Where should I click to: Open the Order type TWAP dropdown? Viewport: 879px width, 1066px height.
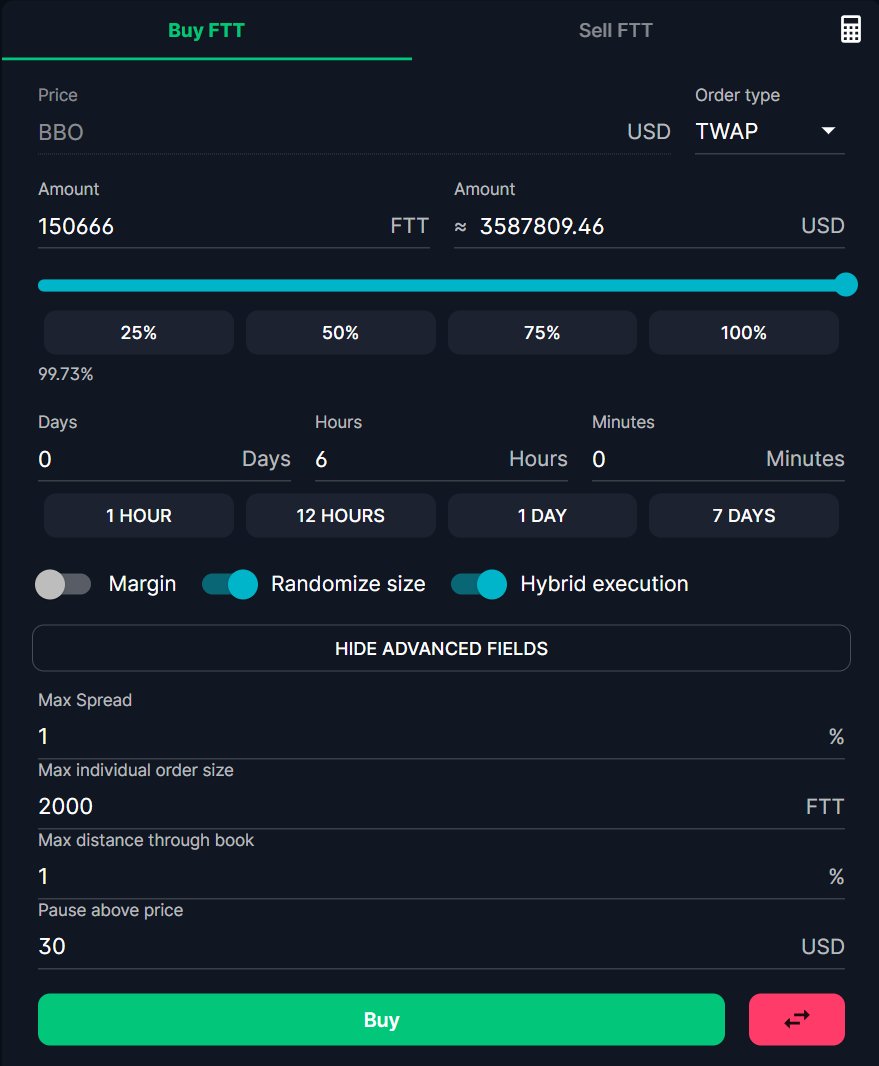click(770, 131)
